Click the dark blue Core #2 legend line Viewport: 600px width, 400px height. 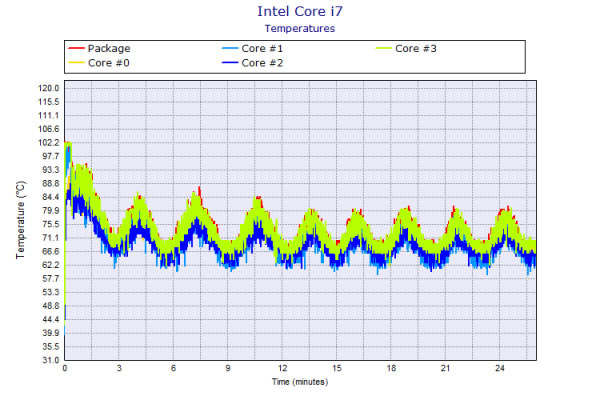click(230, 62)
